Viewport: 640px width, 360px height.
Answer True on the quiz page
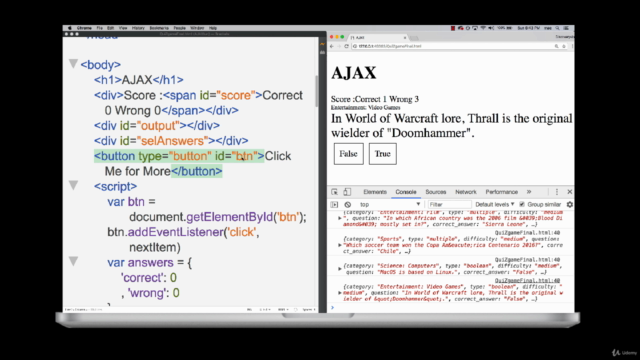(382, 154)
